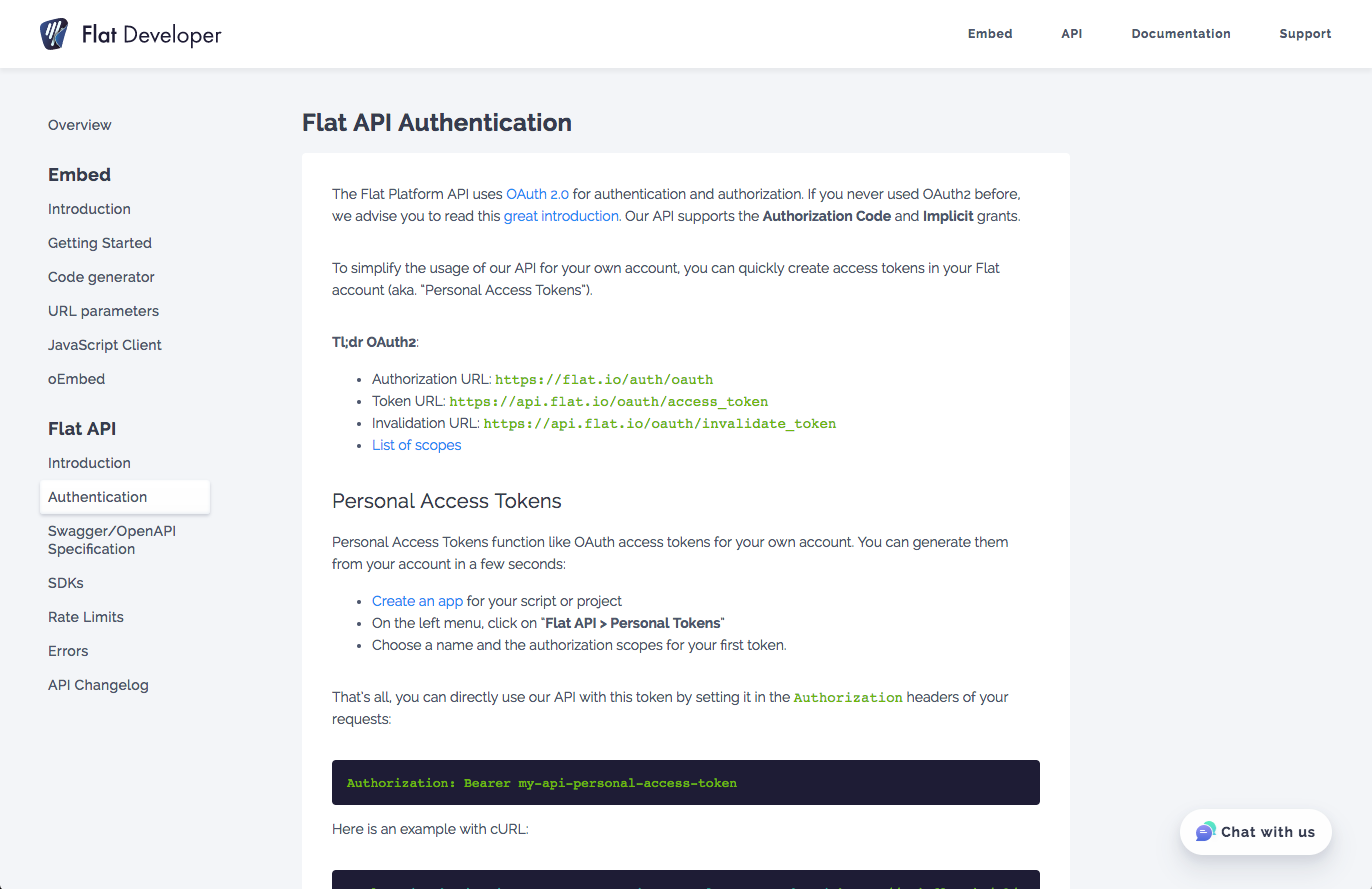Click "Flat API > Personal Tokens" bold text
Viewport: 1372px width, 889px height.
pyautogui.click(x=633, y=623)
